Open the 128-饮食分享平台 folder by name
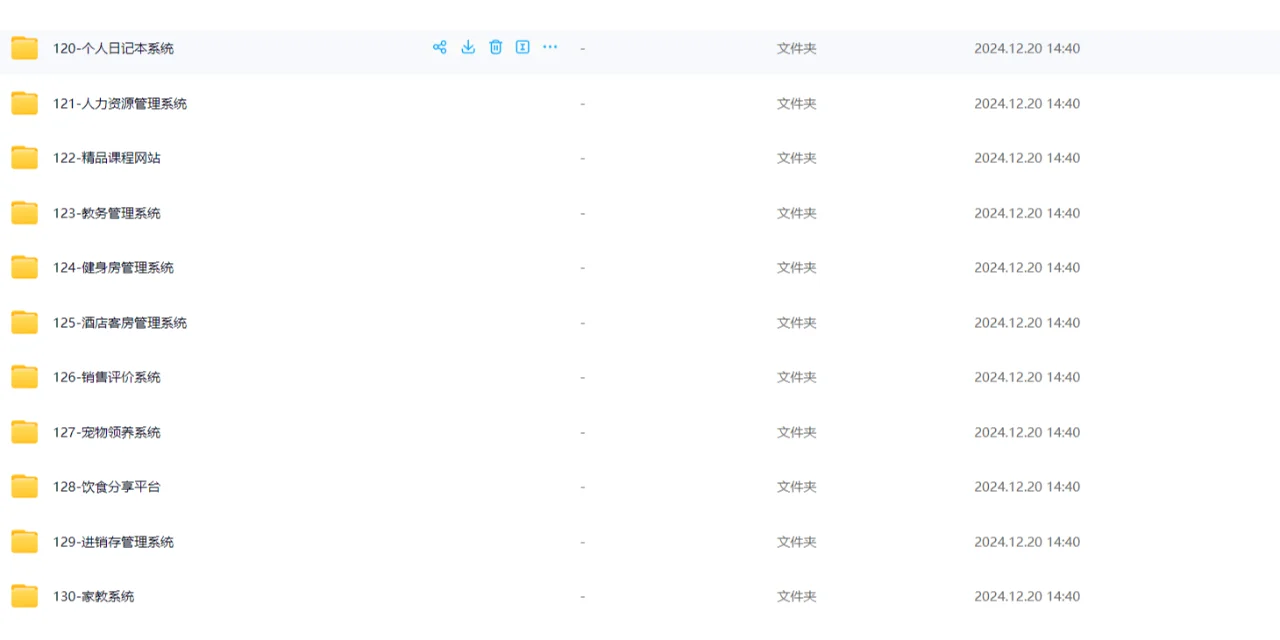 107,486
